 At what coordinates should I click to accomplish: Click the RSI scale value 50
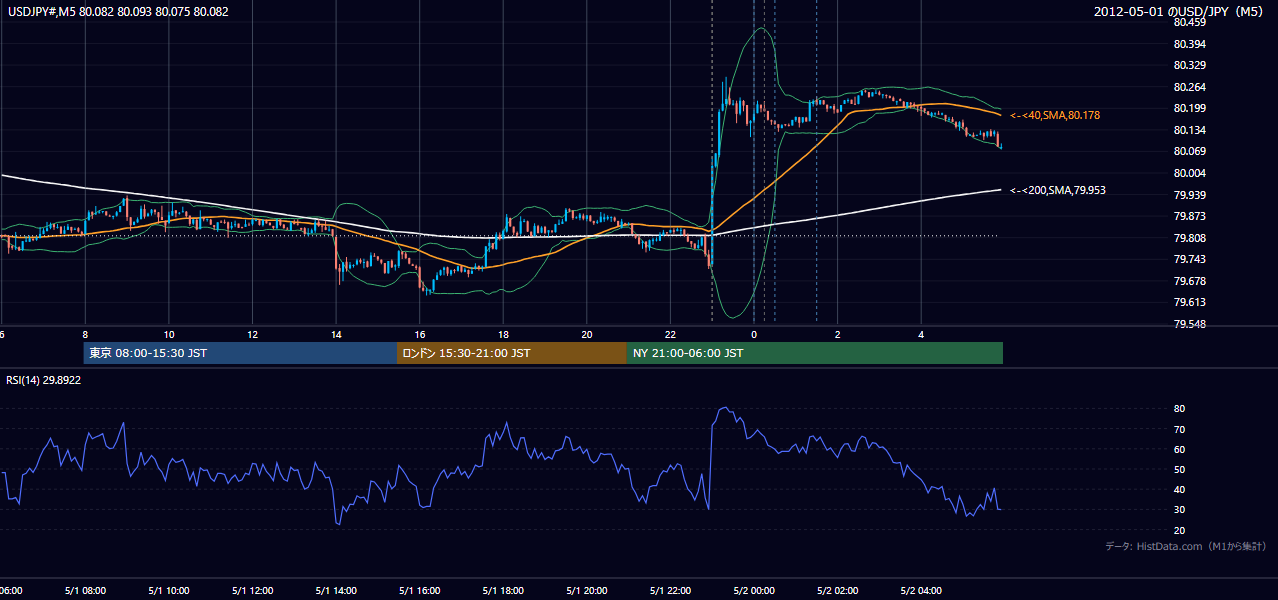click(1179, 470)
